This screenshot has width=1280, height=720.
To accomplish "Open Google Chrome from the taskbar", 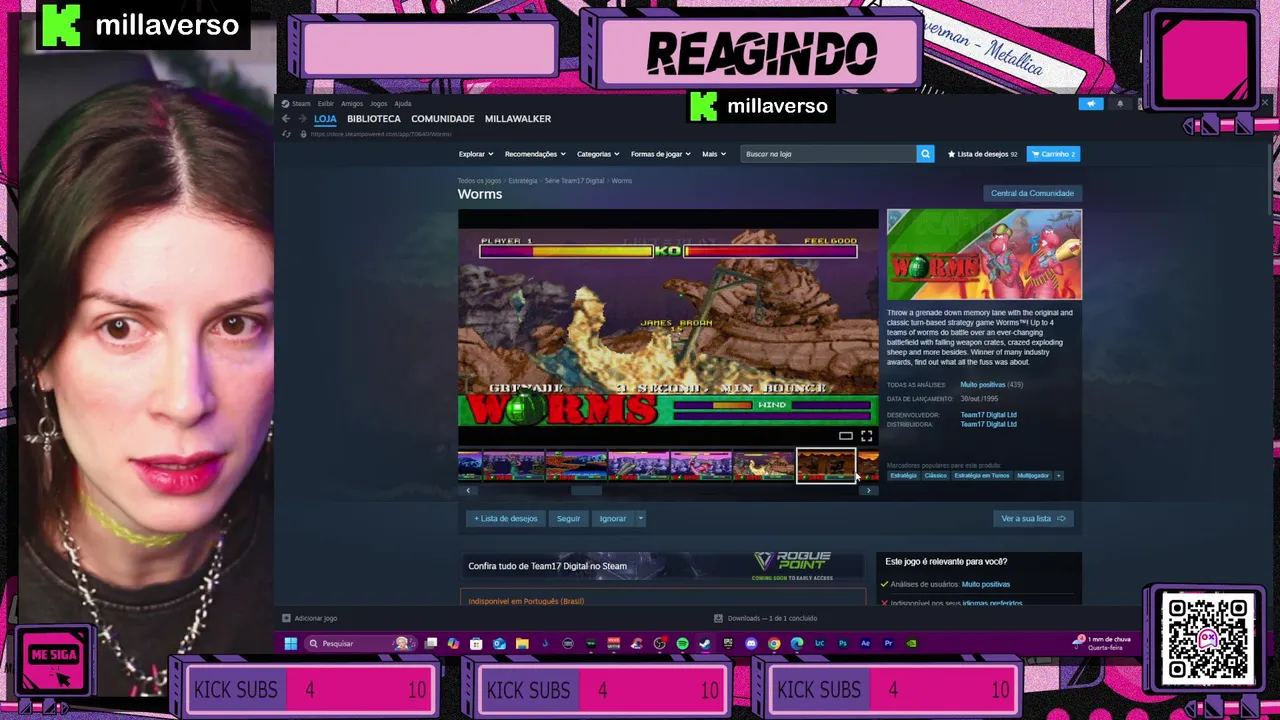I will point(774,643).
